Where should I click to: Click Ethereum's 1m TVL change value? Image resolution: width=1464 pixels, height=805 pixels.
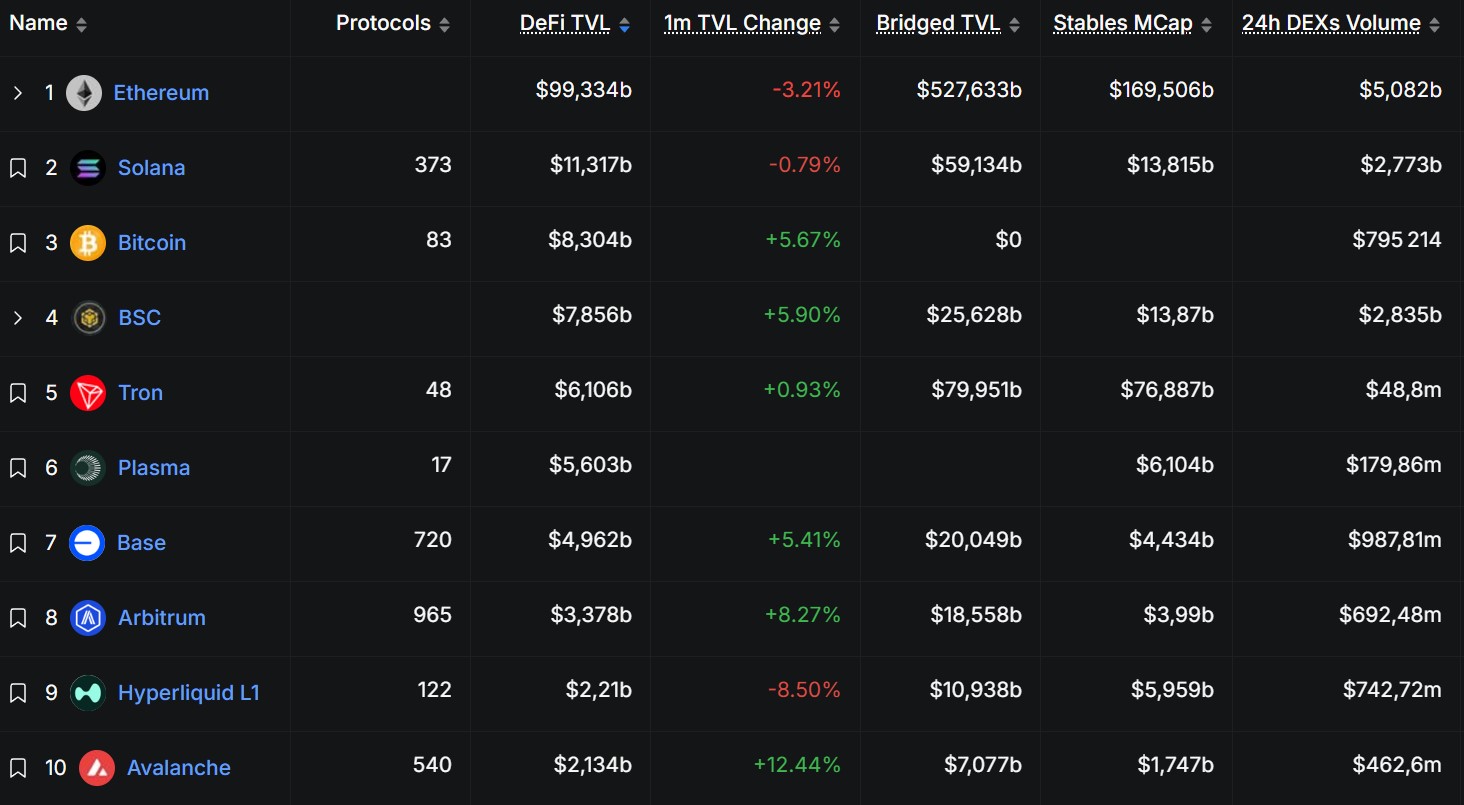pyautogui.click(x=806, y=89)
